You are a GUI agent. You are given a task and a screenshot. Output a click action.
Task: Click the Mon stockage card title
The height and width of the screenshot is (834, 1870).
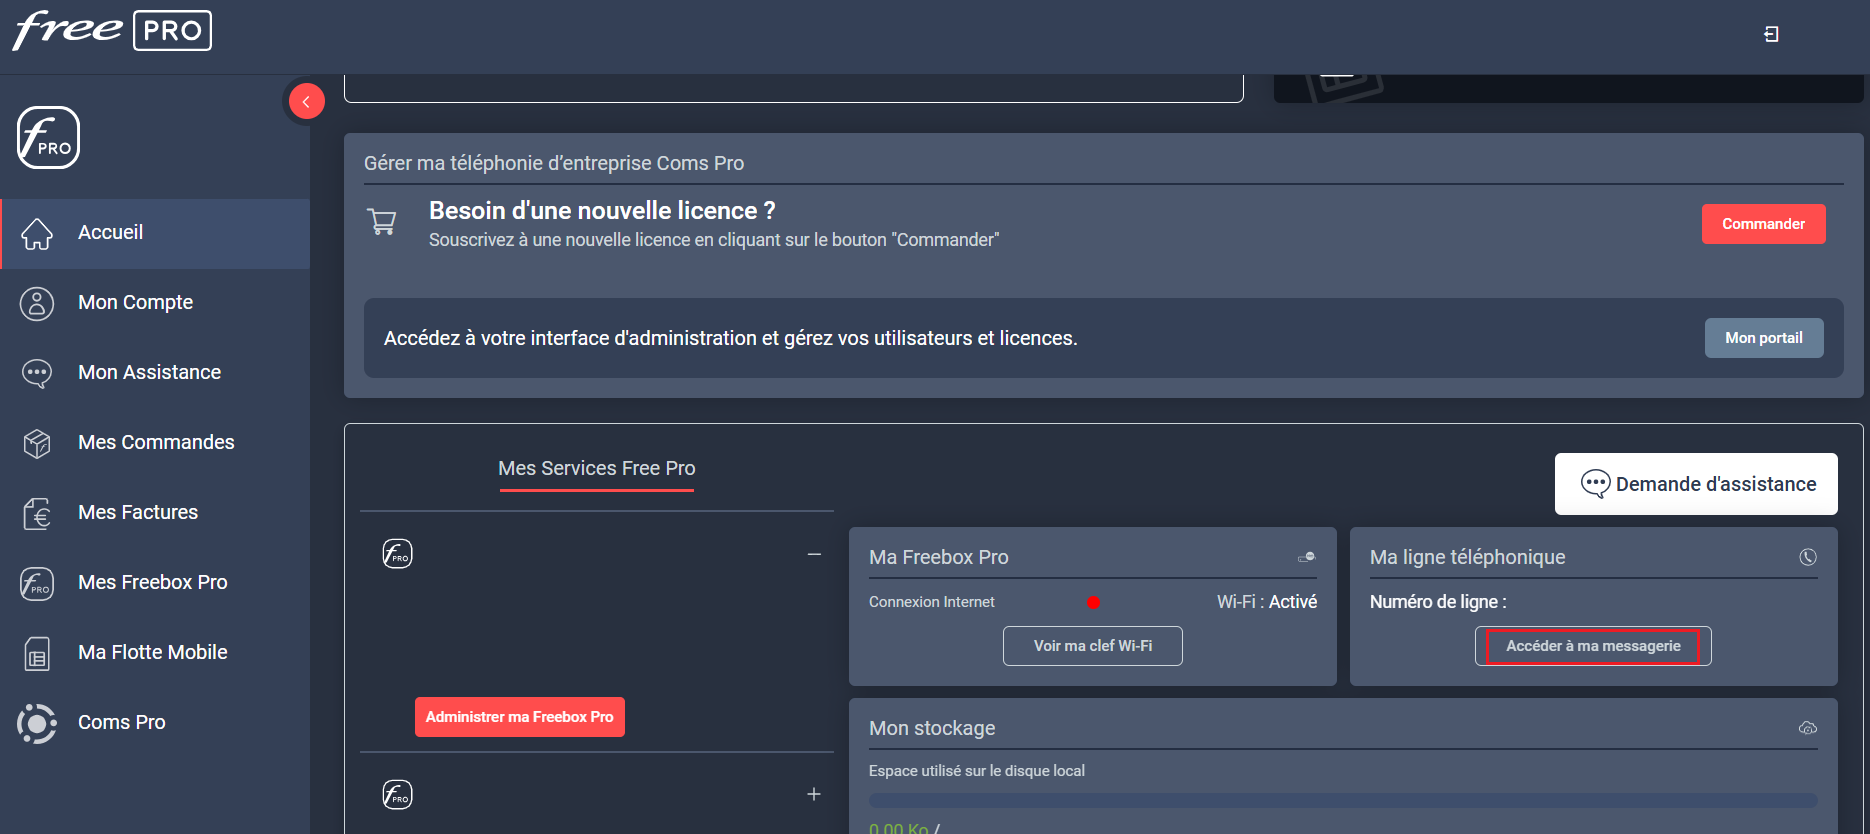pos(932,728)
